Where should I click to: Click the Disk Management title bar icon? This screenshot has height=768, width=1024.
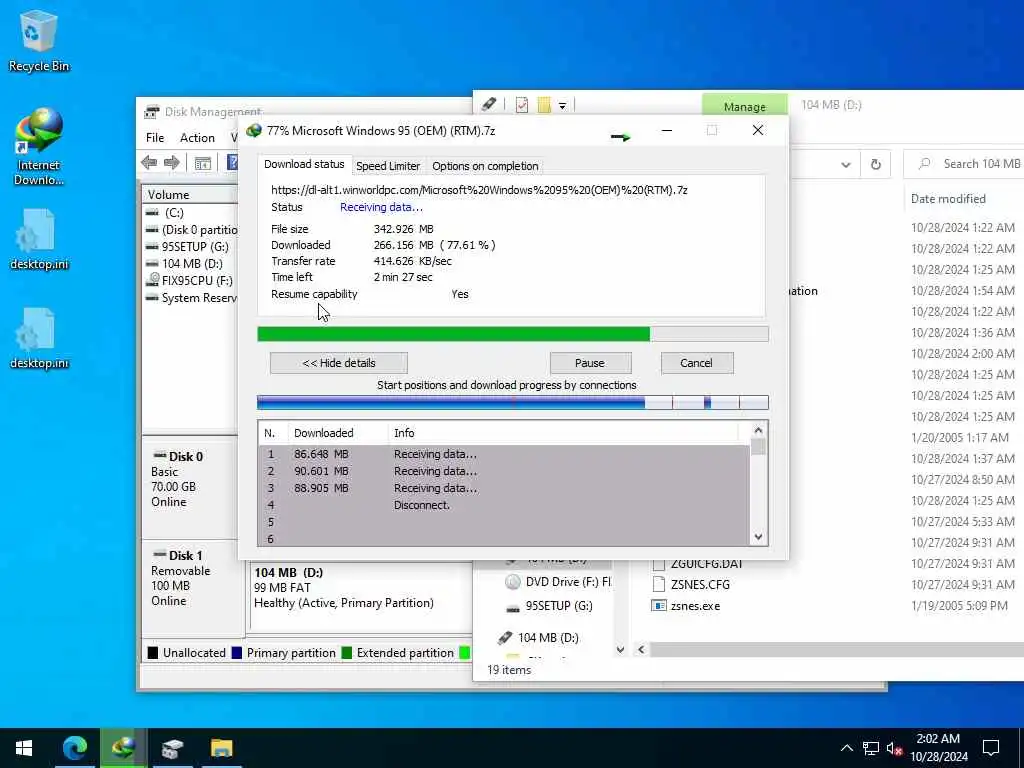click(x=152, y=112)
